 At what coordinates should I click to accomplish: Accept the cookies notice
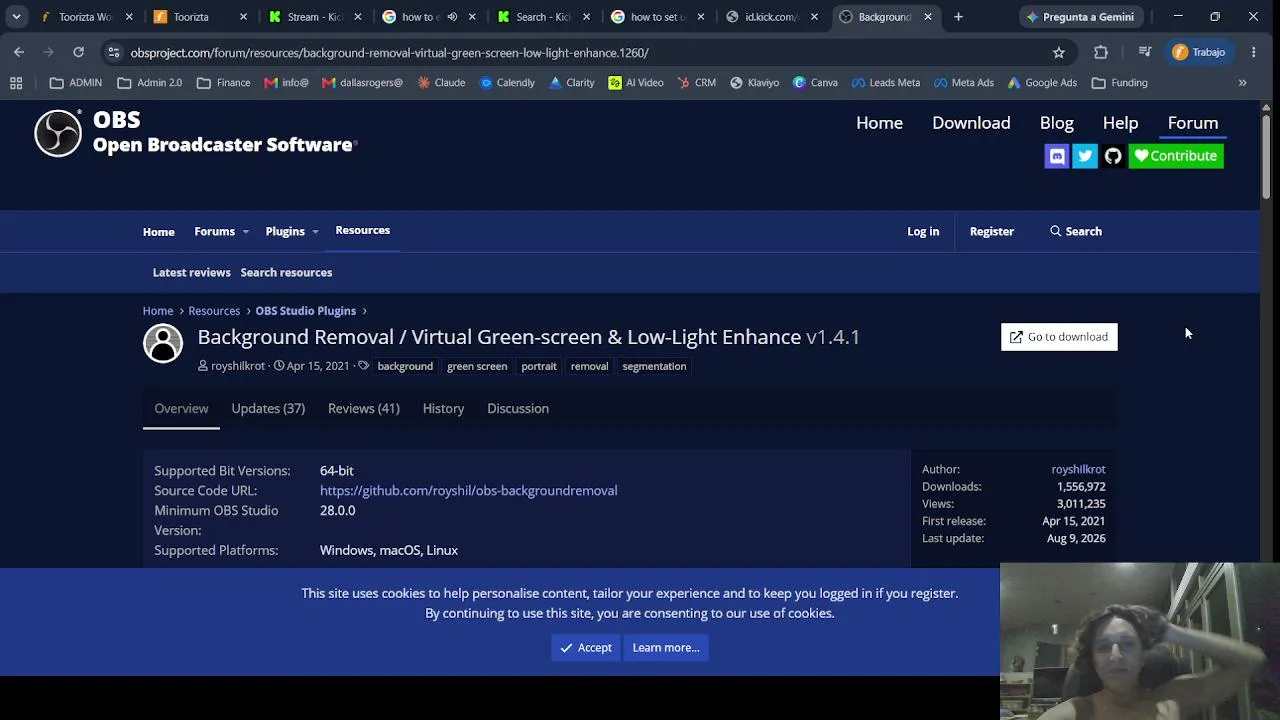click(x=586, y=648)
